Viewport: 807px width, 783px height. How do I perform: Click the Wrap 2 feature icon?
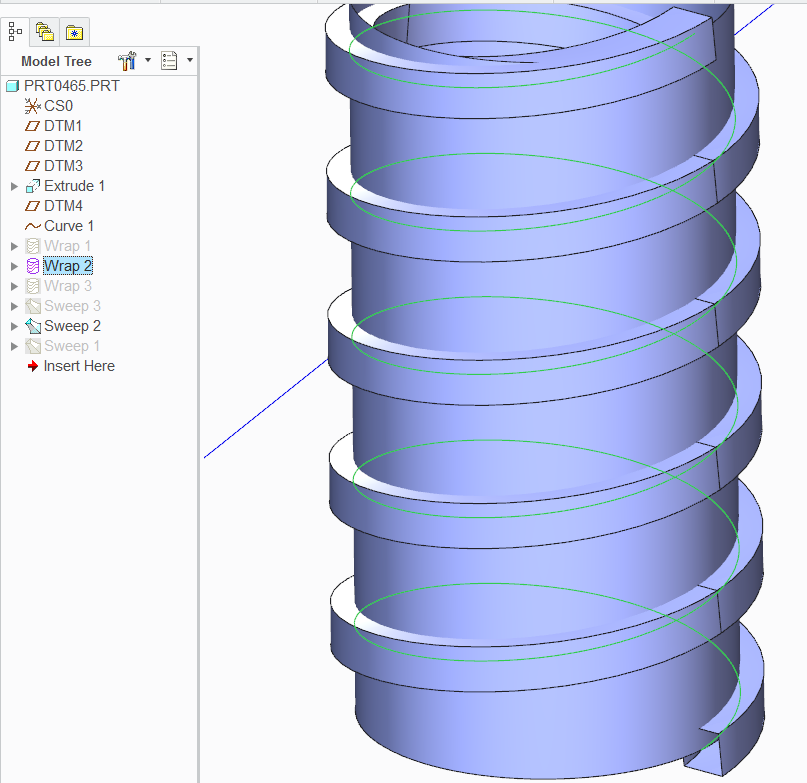32,266
